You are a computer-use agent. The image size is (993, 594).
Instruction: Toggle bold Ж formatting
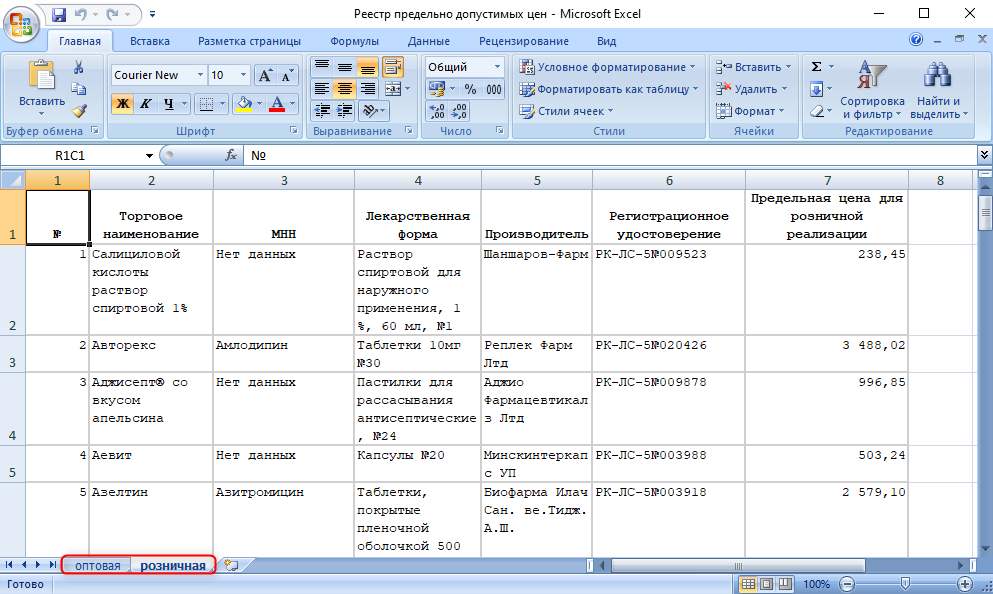click(122, 104)
